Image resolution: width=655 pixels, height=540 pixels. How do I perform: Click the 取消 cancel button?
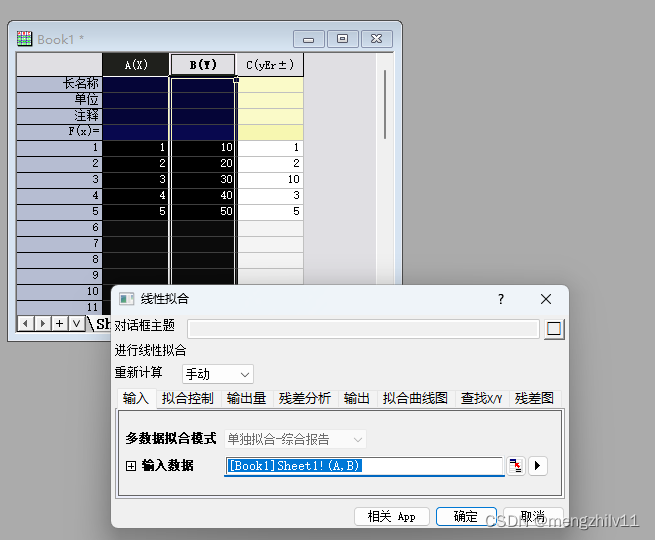tap(533, 517)
